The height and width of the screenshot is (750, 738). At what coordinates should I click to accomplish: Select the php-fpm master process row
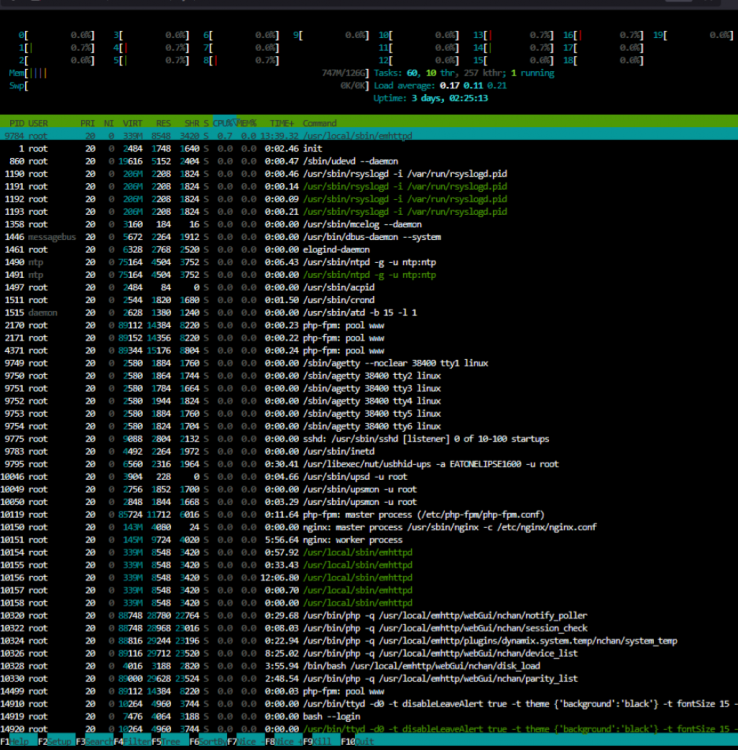(x=369, y=515)
